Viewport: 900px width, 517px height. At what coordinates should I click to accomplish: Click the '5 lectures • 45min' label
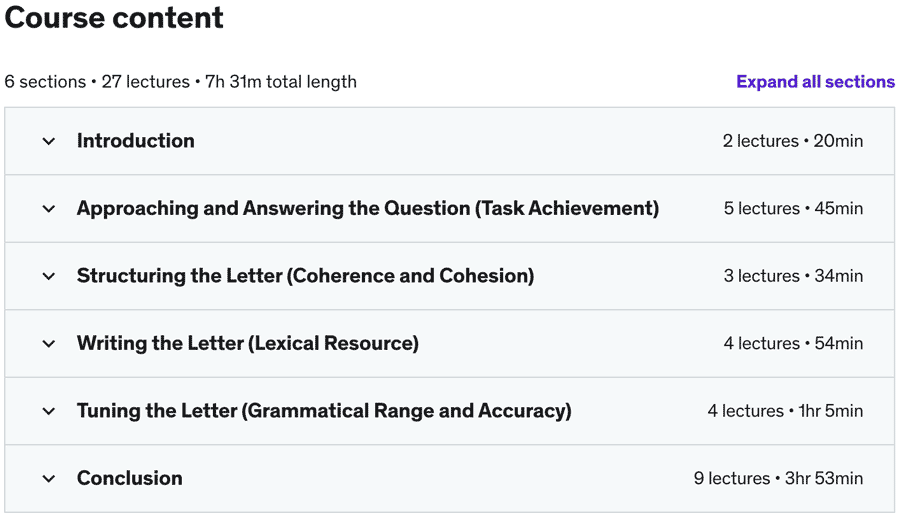pyautogui.click(x=793, y=209)
